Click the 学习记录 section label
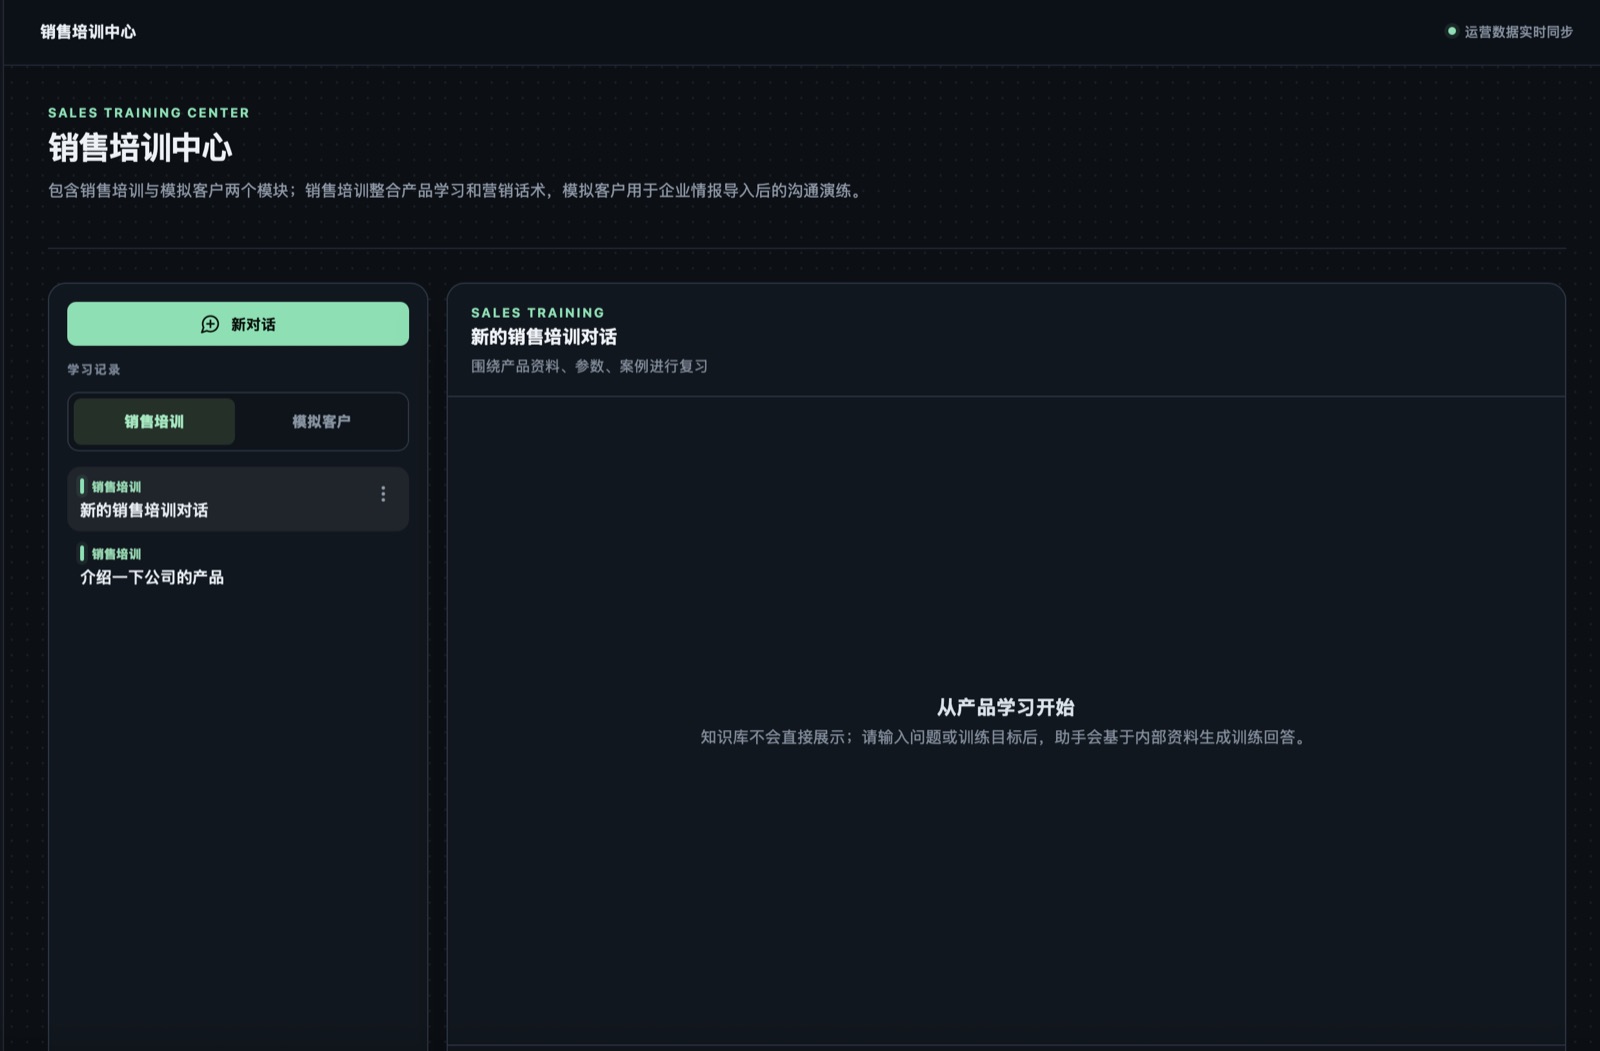The image size is (1600, 1051). pos(94,369)
